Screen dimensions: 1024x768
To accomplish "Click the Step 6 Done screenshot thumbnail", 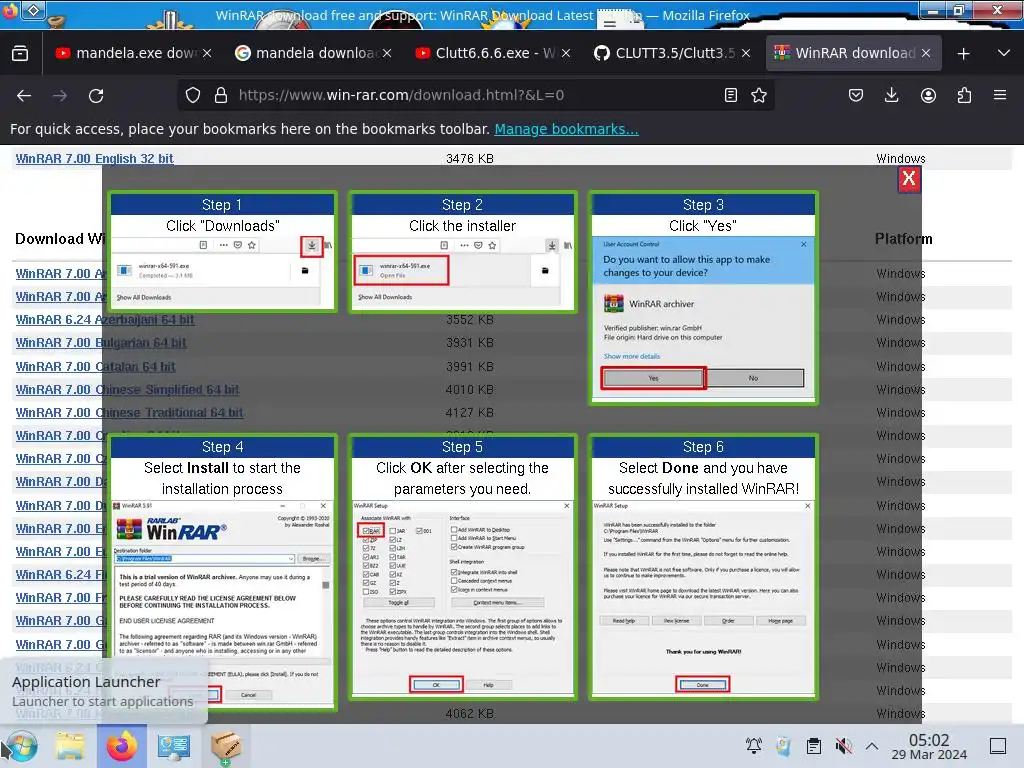I will click(x=703, y=598).
